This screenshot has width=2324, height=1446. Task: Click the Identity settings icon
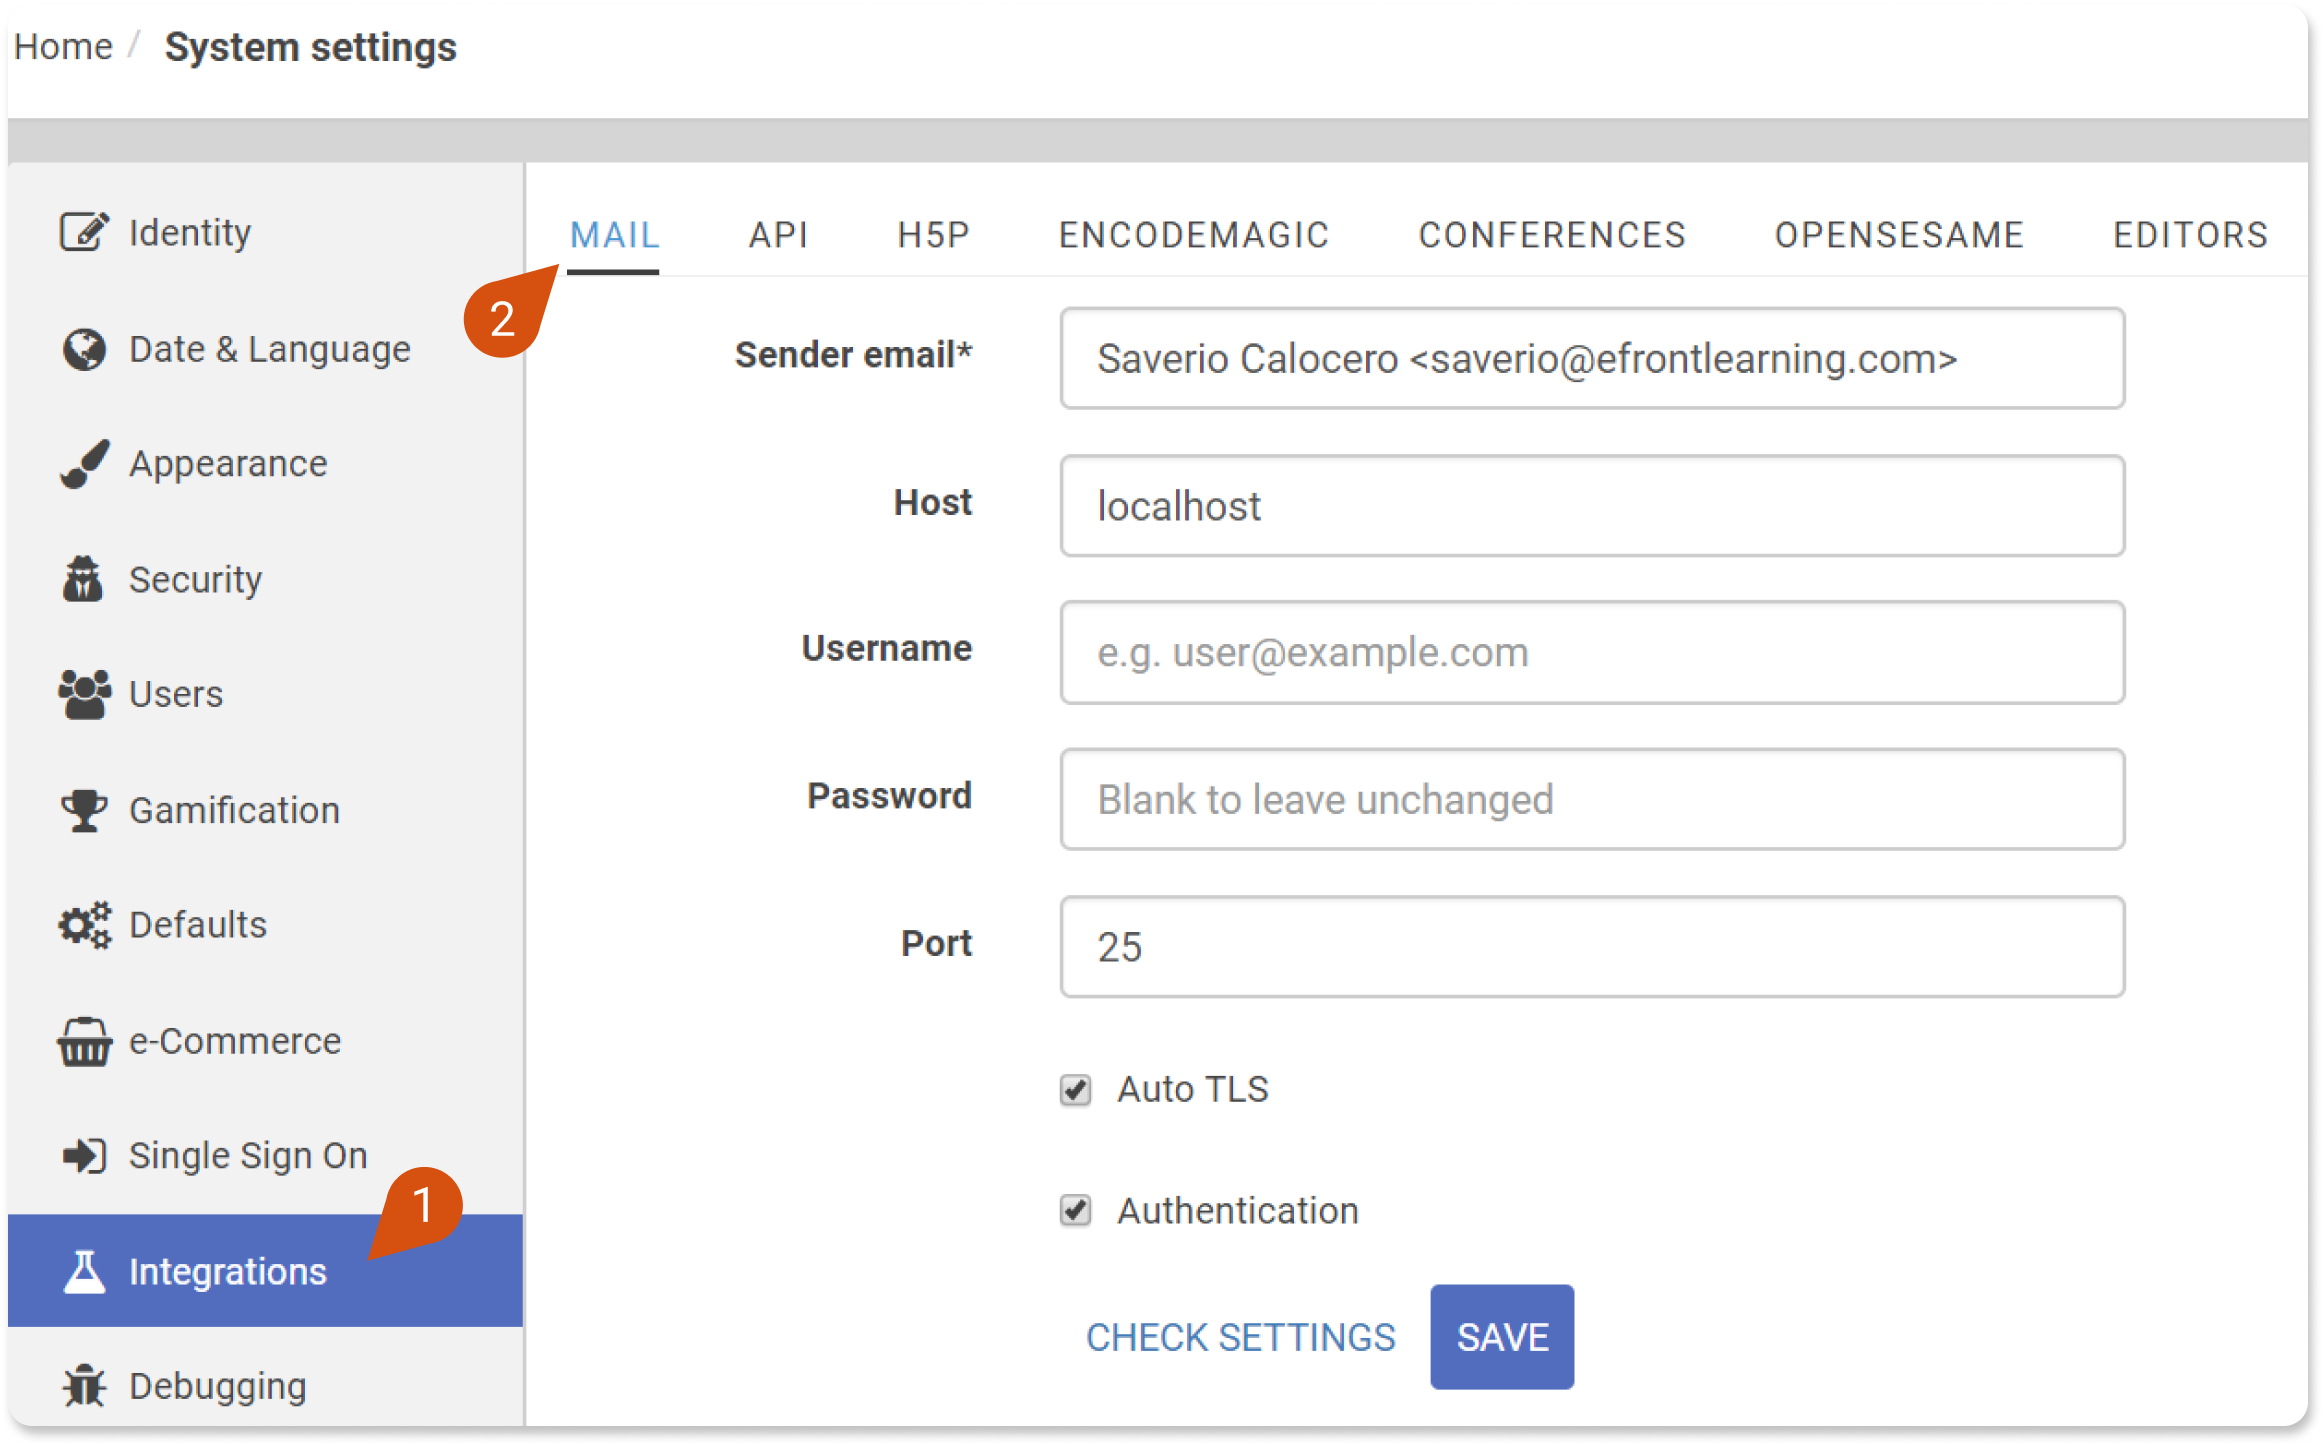point(77,232)
